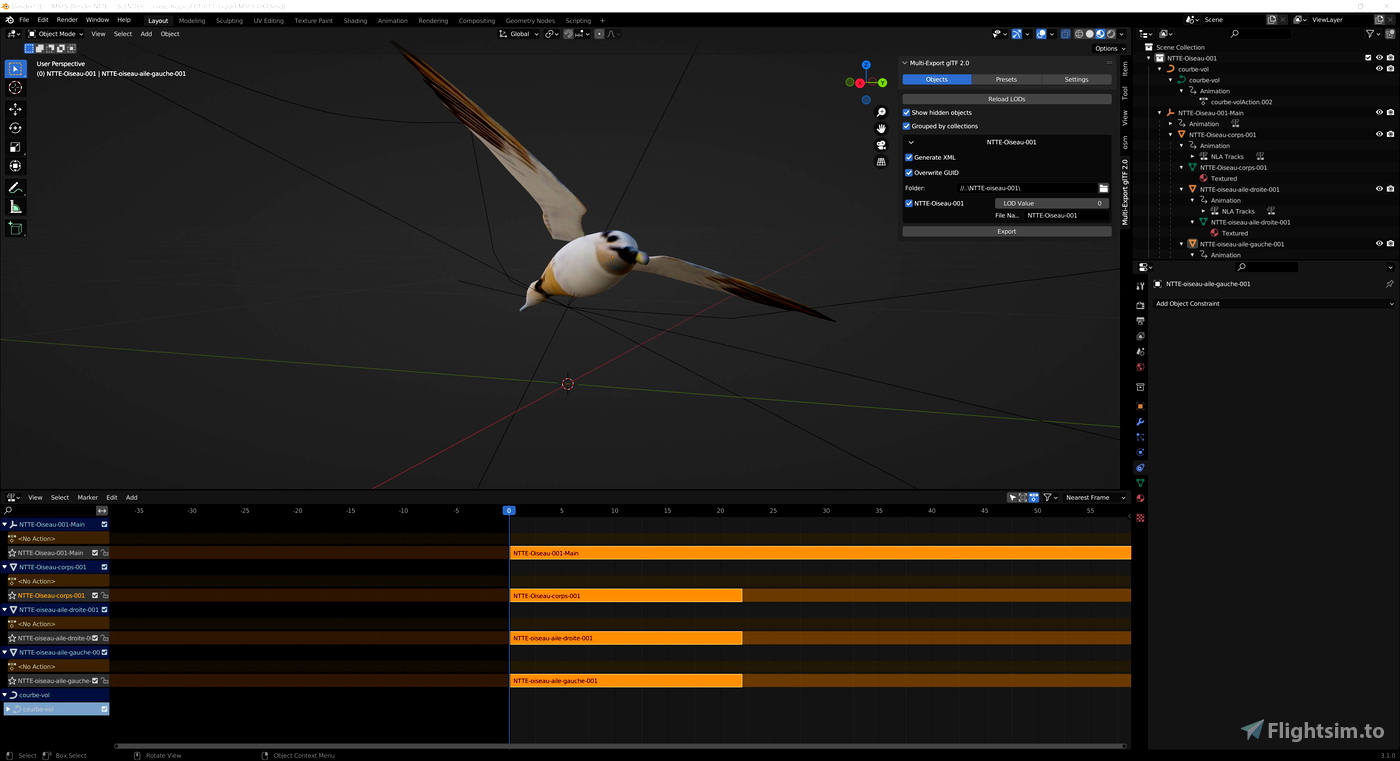Switch to the Presets tab
This screenshot has height=761, width=1400.
(x=1006, y=79)
